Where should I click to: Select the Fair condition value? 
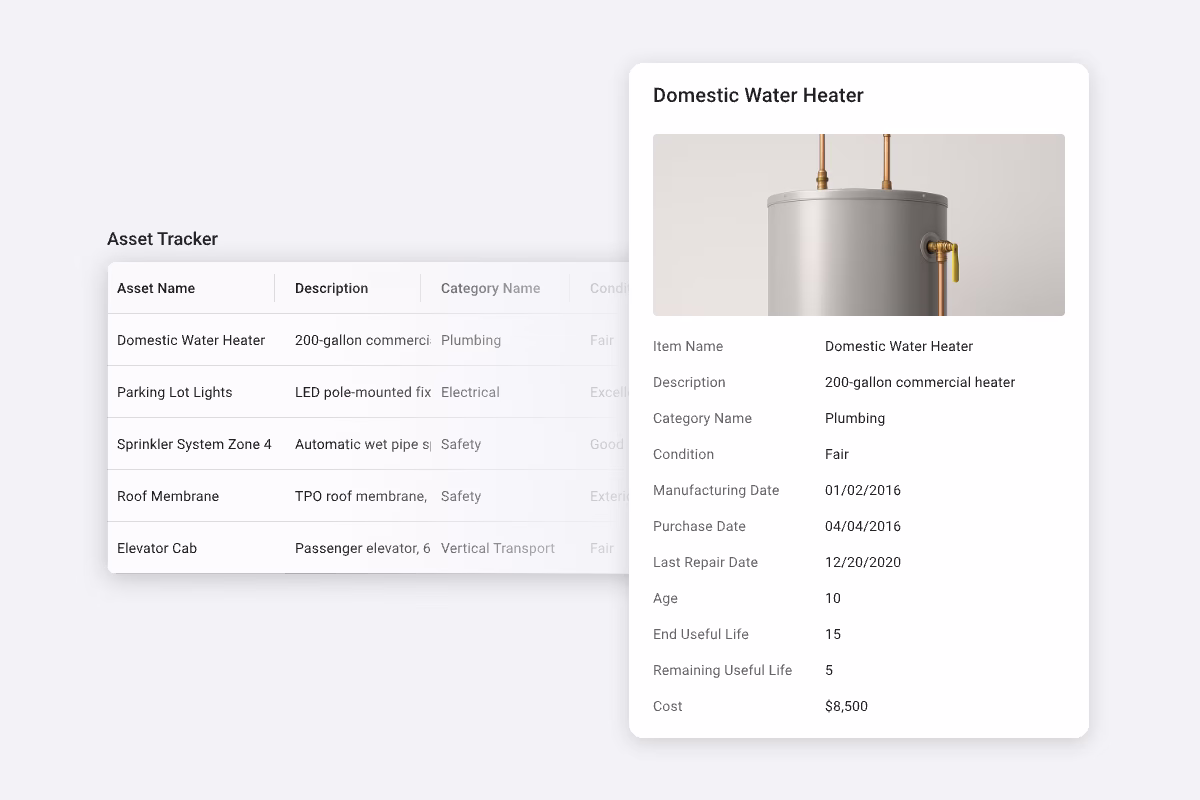coord(836,454)
